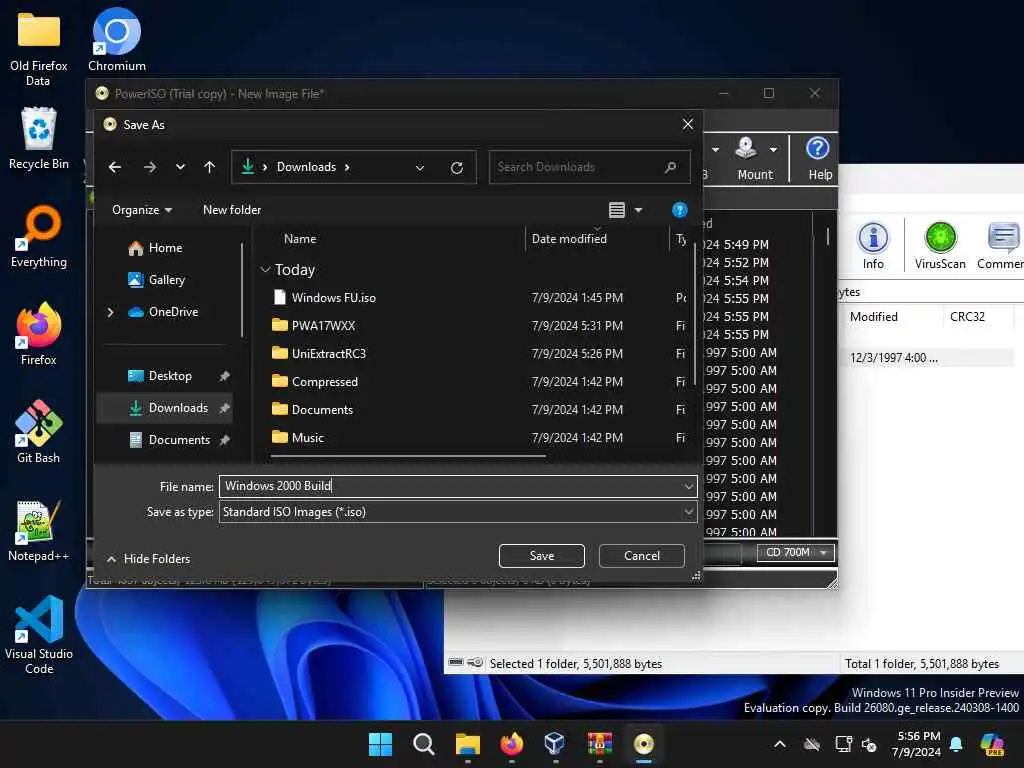Close the Save As dialog
The image size is (1024, 768).
click(688, 124)
